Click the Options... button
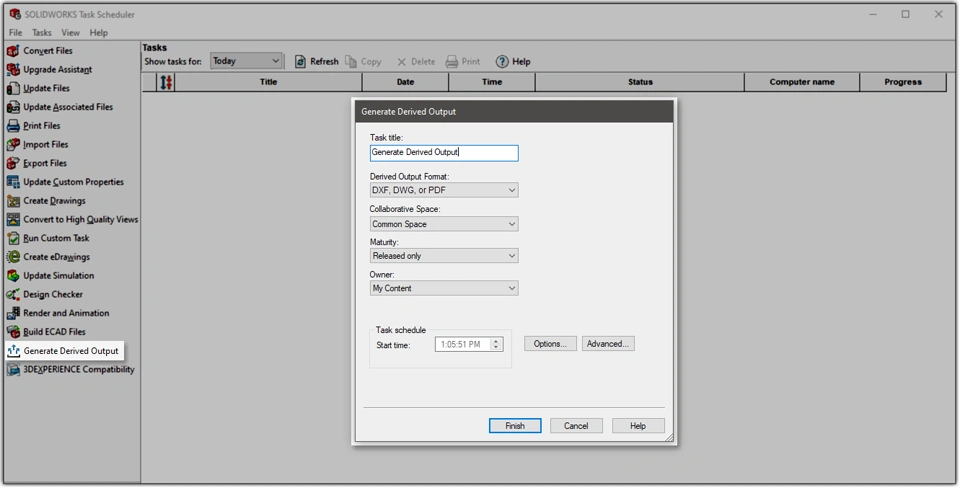This screenshot has width=960, height=488. tap(550, 343)
